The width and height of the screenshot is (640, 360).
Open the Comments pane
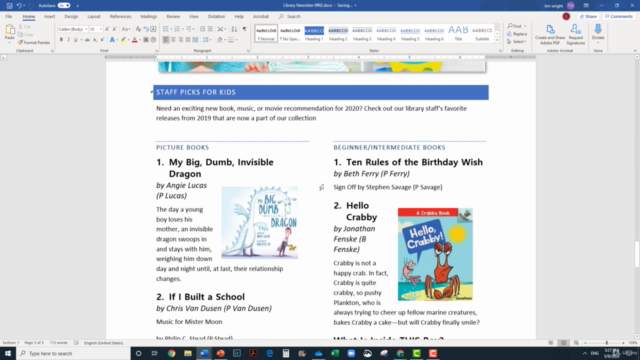619,17
